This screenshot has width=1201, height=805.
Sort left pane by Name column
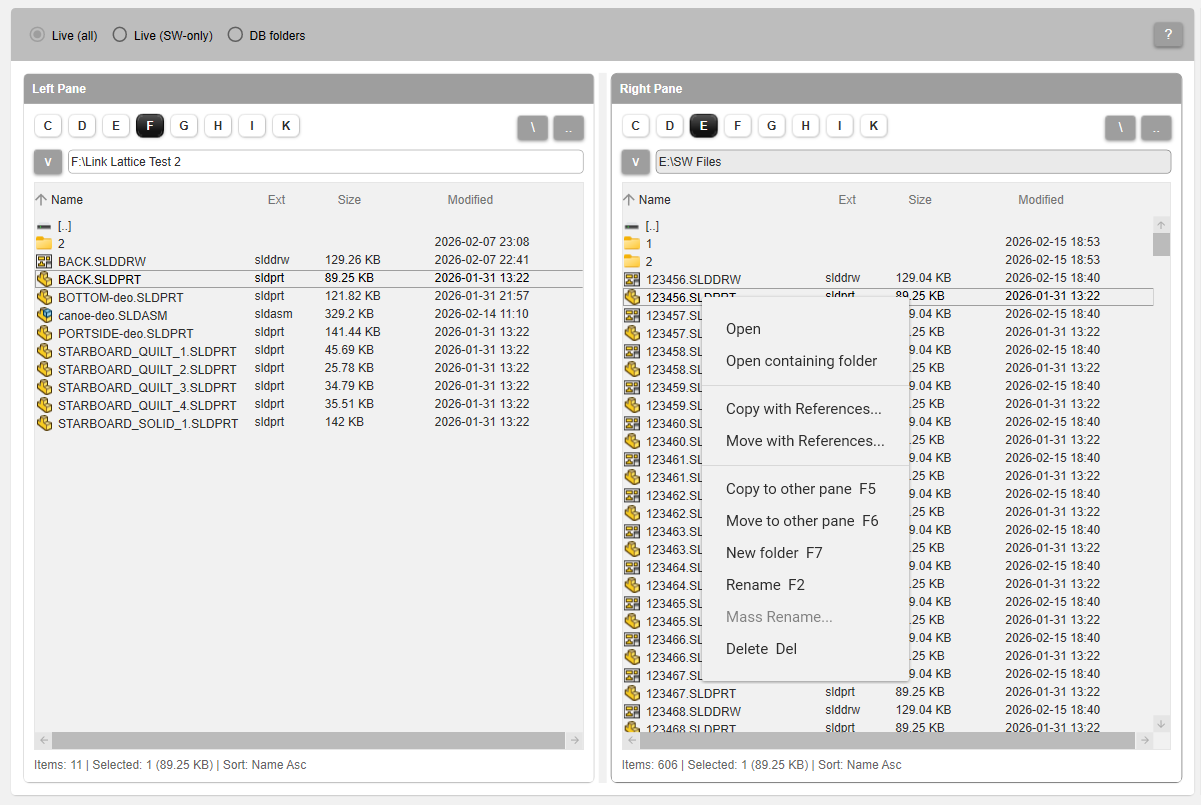pos(67,200)
